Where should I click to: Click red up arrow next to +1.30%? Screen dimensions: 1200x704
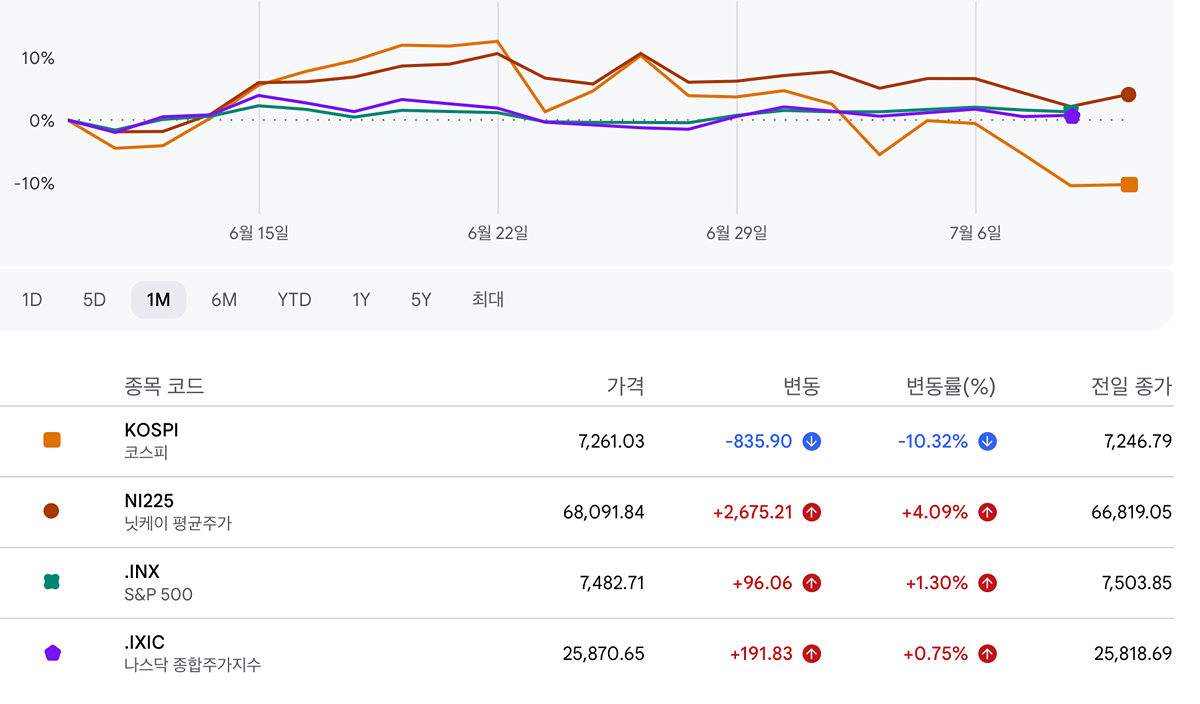point(987,583)
